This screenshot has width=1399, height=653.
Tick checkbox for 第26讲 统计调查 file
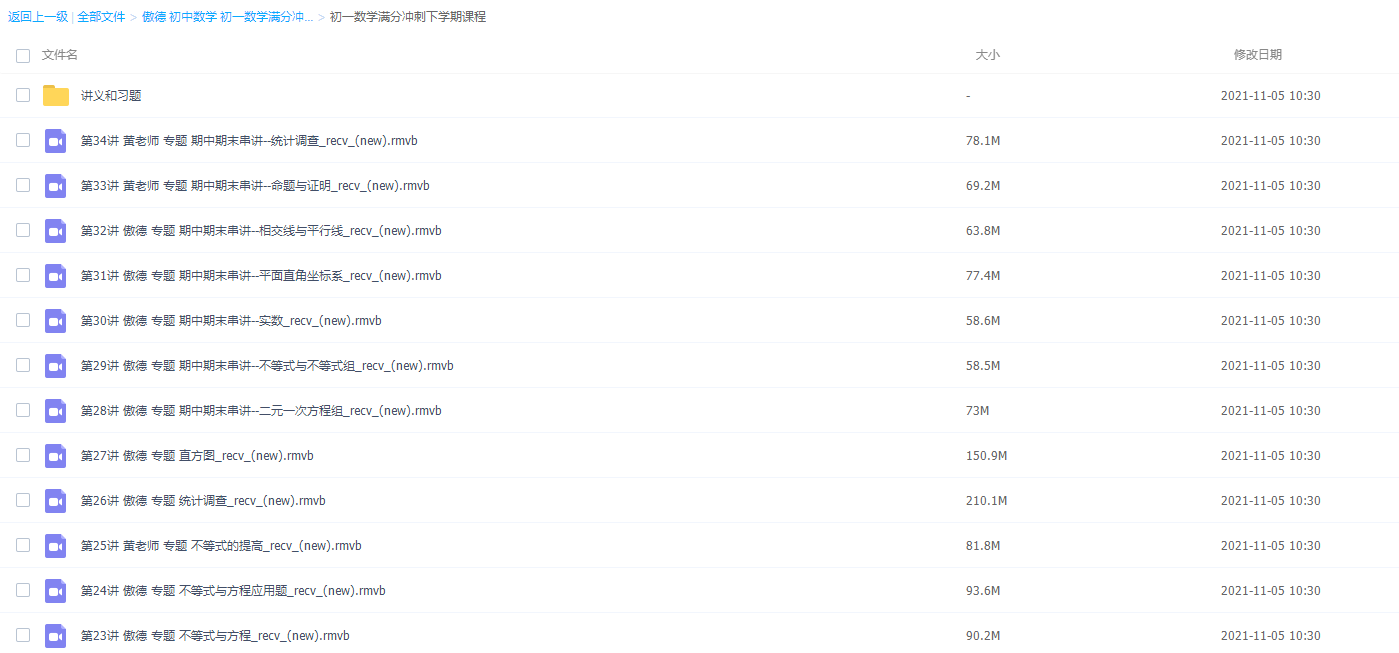23,501
